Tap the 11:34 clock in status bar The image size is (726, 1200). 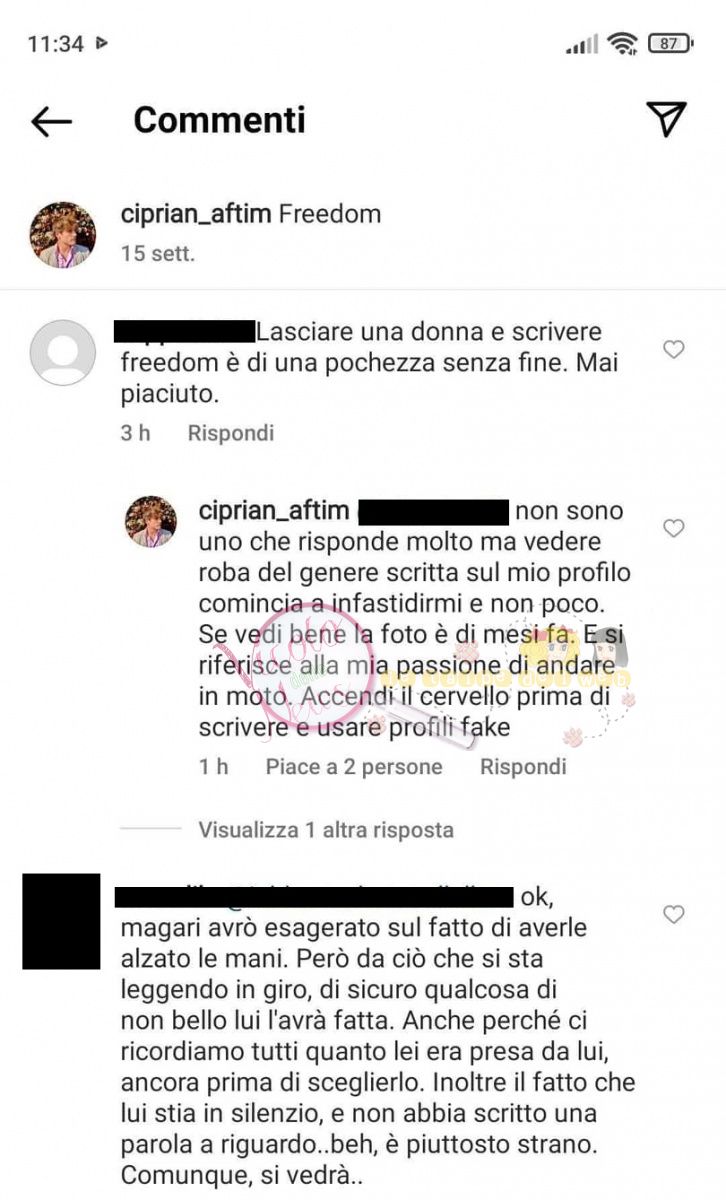[x=55, y=43]
